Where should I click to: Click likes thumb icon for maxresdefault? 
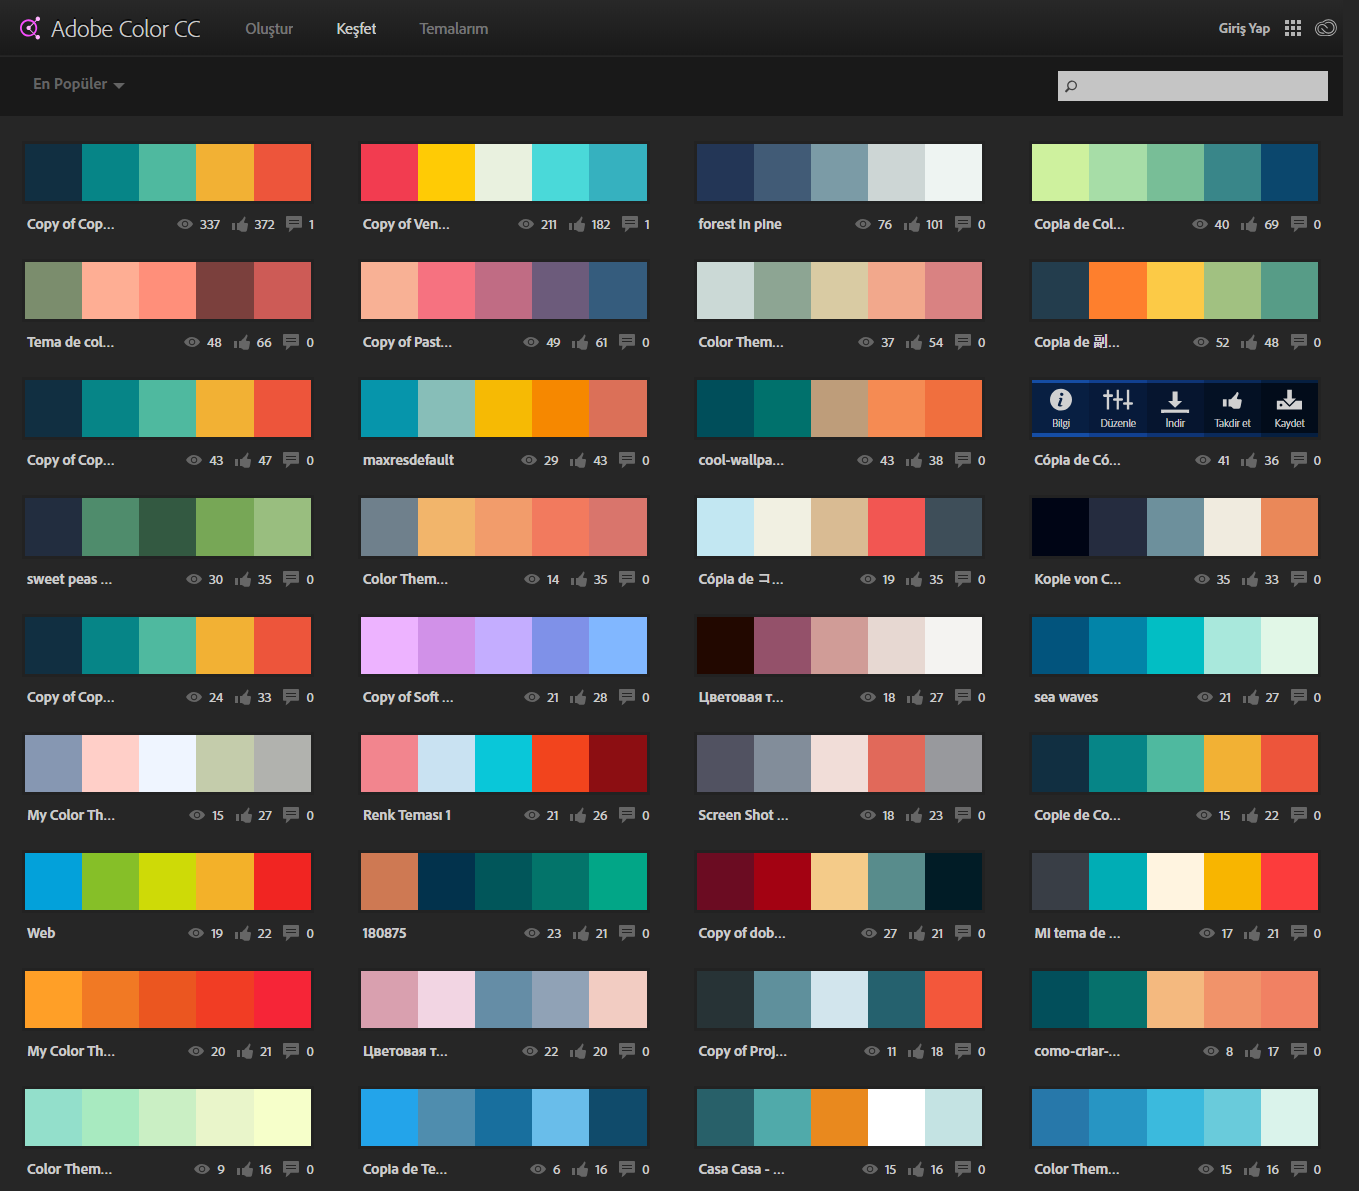click(578, 460)
